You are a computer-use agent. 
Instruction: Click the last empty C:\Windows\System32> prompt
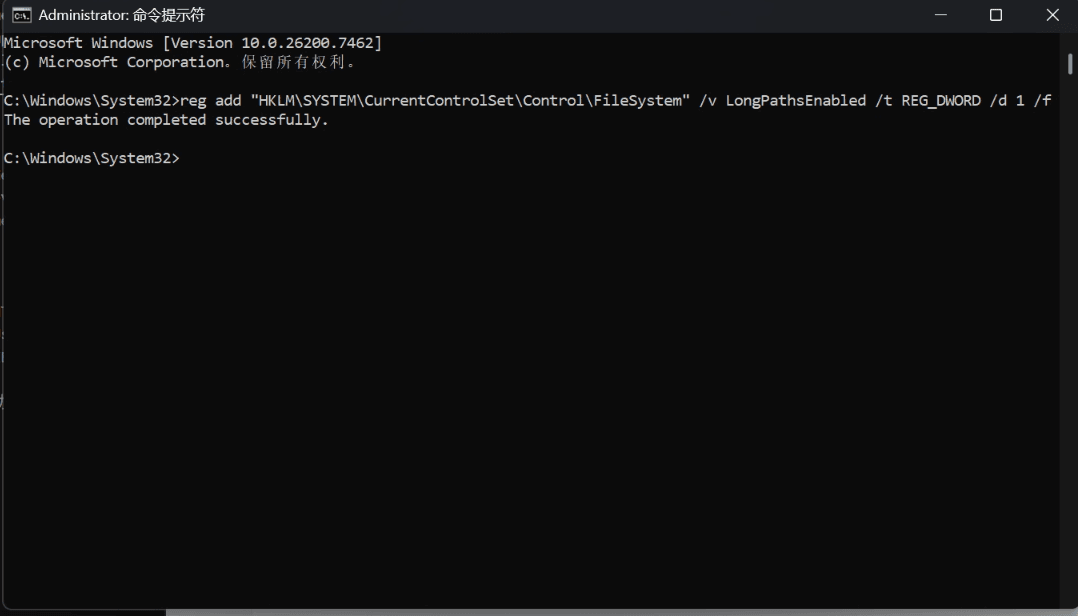tap(91, 158)
